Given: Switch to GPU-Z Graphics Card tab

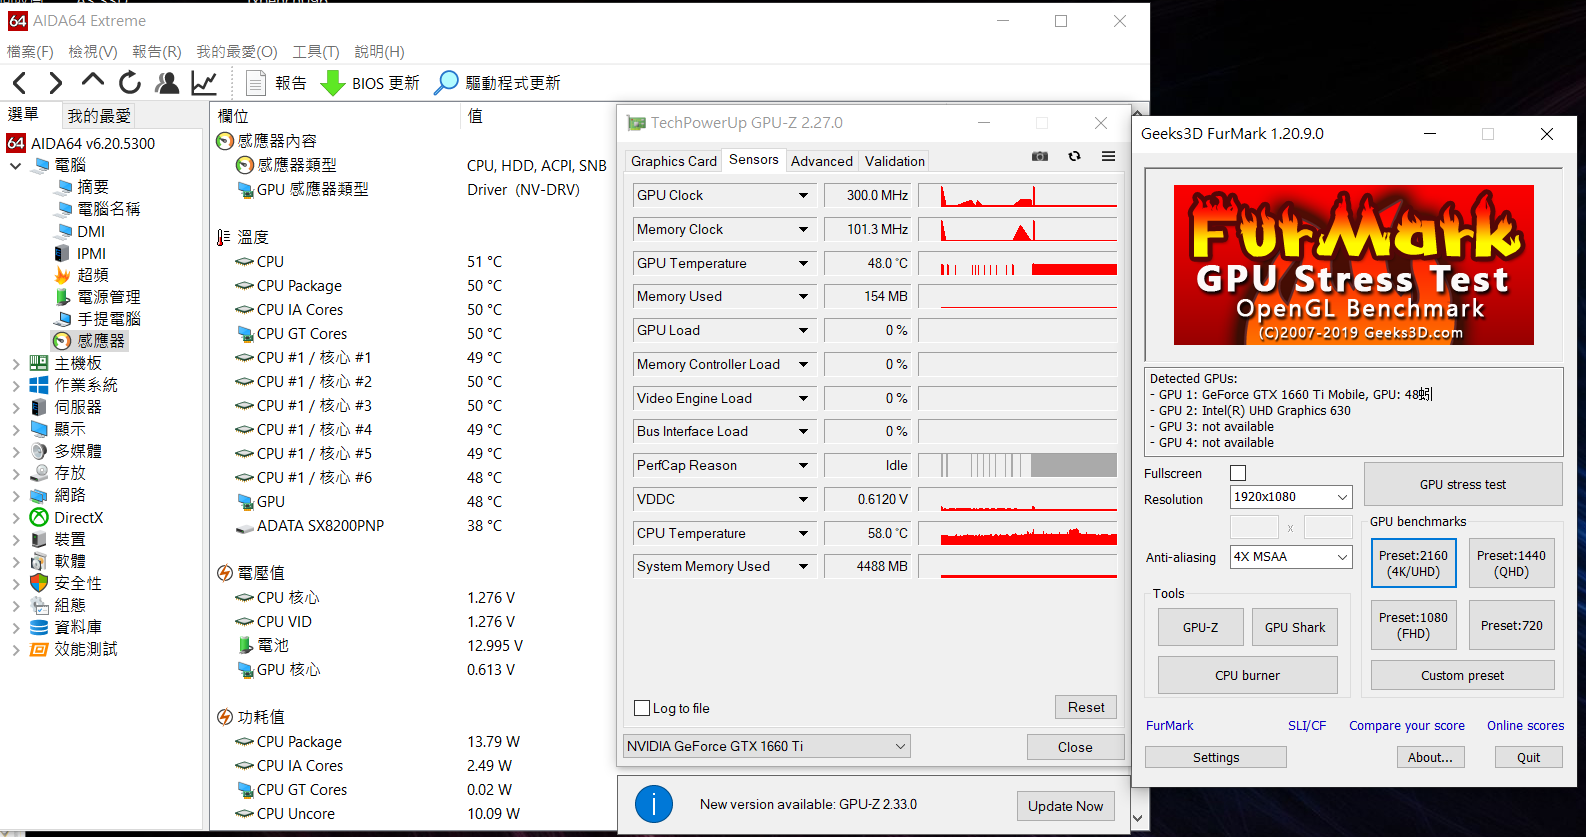Looking at the screenshot, I should pyautogui.click(x=674, y=161).
